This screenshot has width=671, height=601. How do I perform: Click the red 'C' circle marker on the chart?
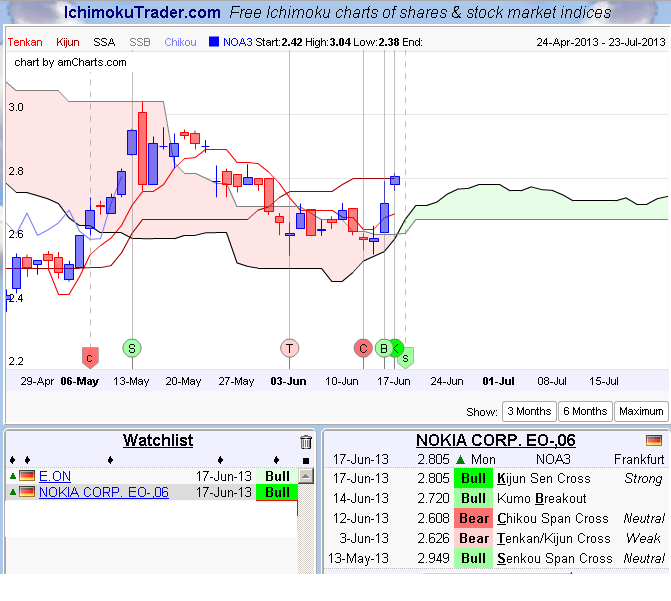363,348
